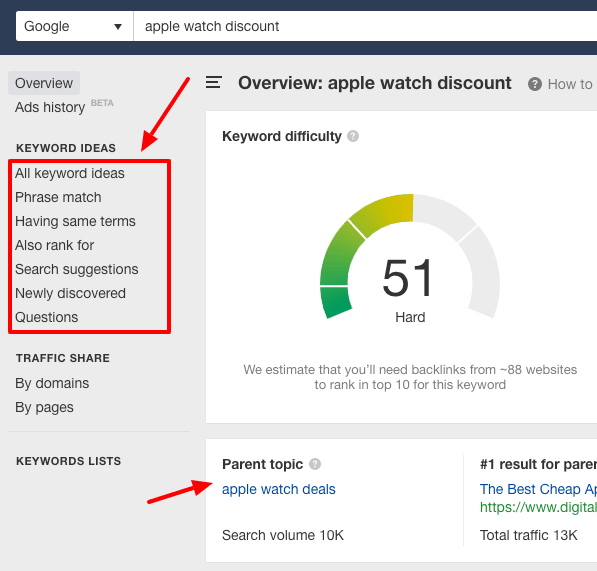Screen dimensions: 597x571
Task: Open Having same terms report
Action: [75, 221]
